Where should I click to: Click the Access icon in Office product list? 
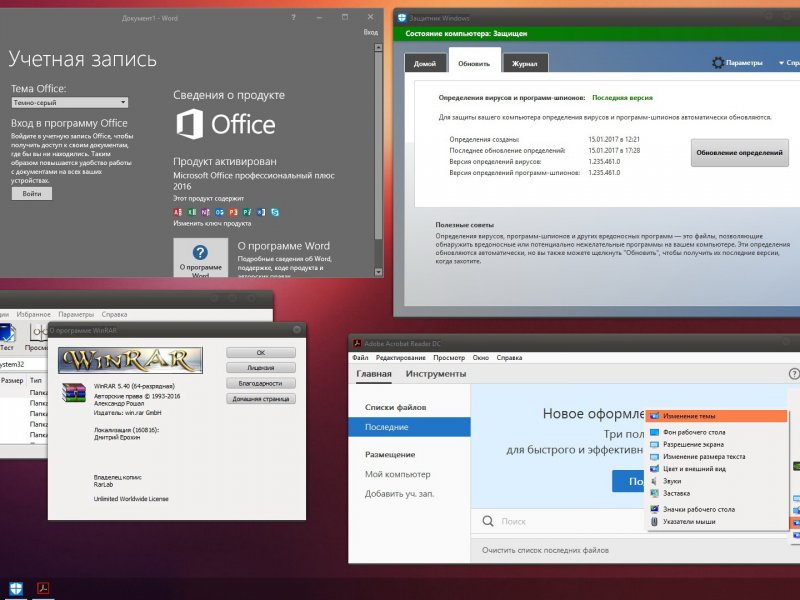pos(178,212)
